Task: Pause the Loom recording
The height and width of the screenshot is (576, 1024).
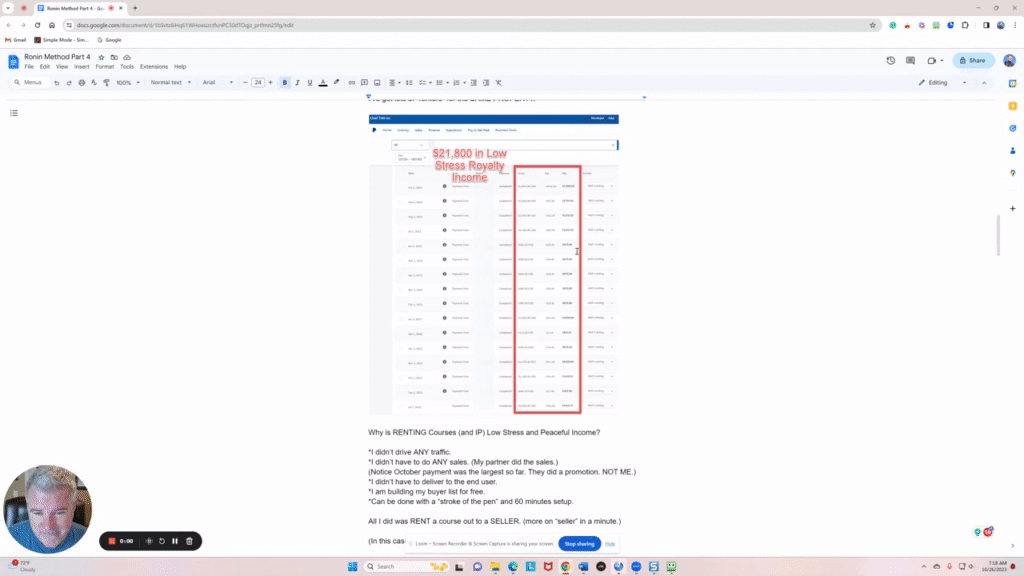Action: [175, 541]
